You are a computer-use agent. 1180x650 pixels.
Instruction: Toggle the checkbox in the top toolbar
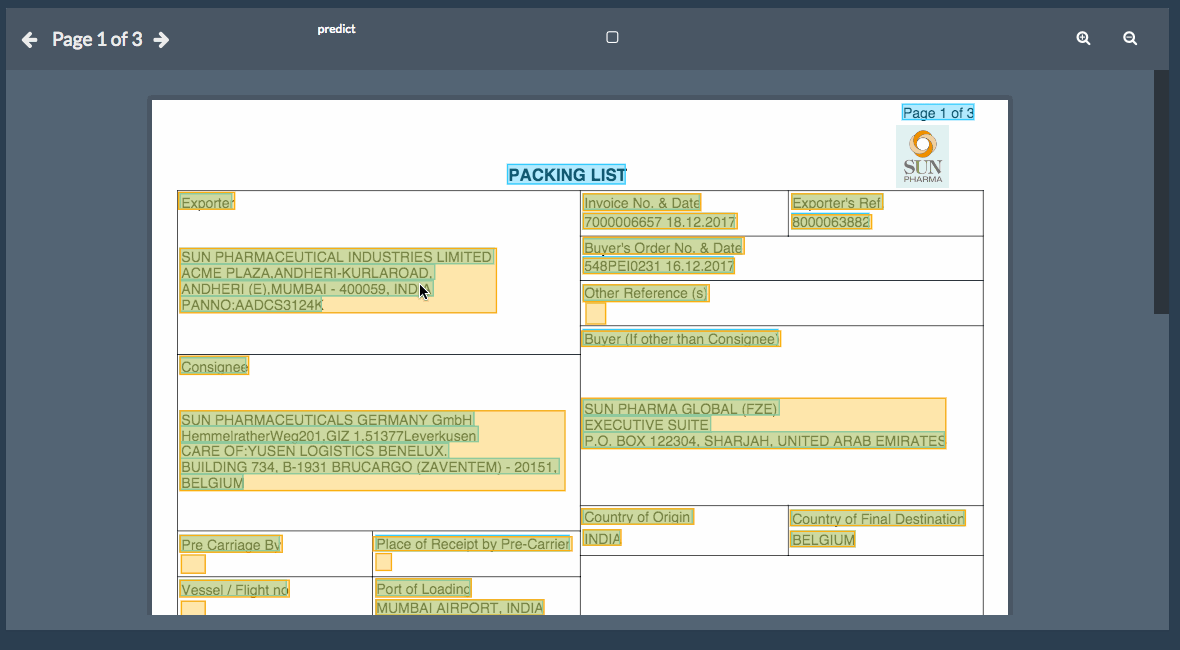point(613,38)
